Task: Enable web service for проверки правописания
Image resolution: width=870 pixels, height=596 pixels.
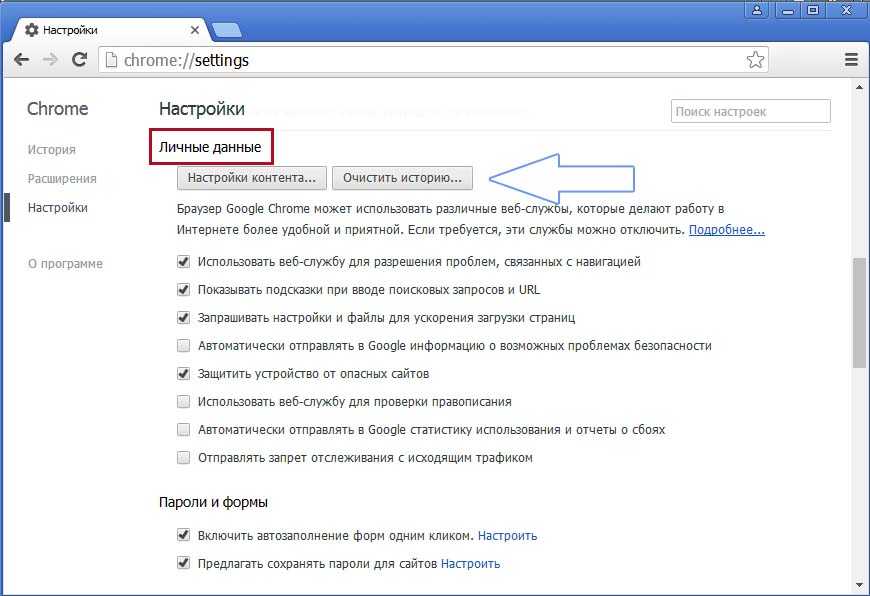Action: pyautogui.click(x=183, y=401)
